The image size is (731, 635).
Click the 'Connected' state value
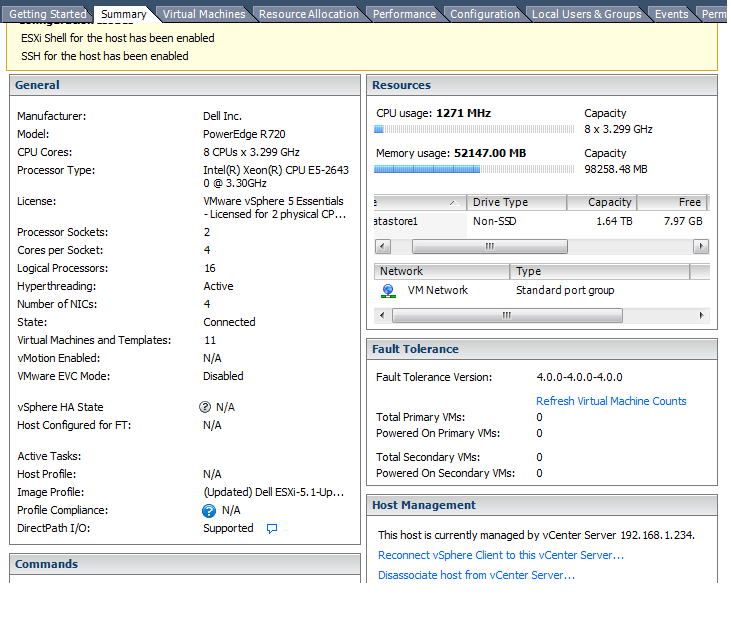(229, 322)
